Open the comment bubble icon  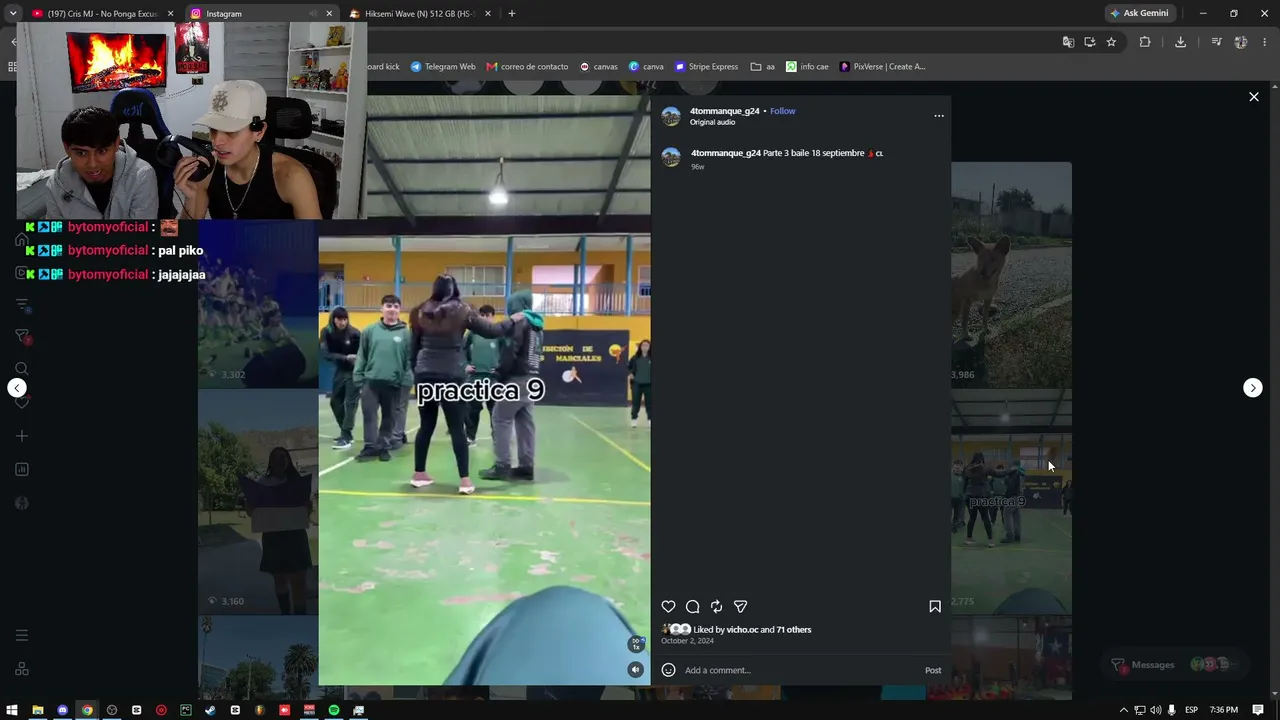692,606
